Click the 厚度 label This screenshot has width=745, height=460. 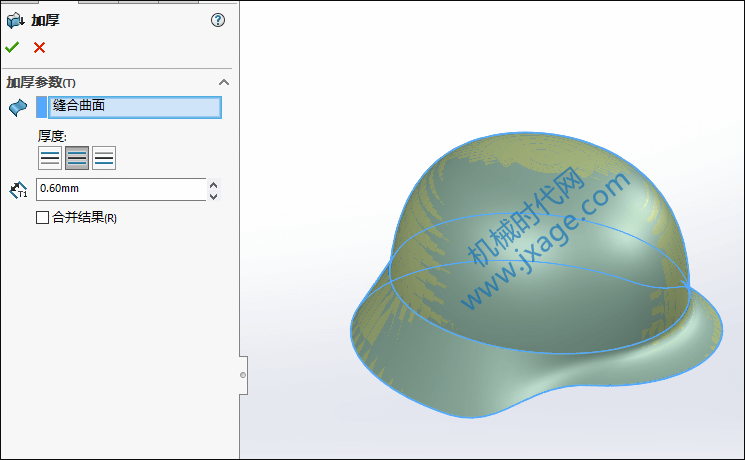(x=52, y=136)
